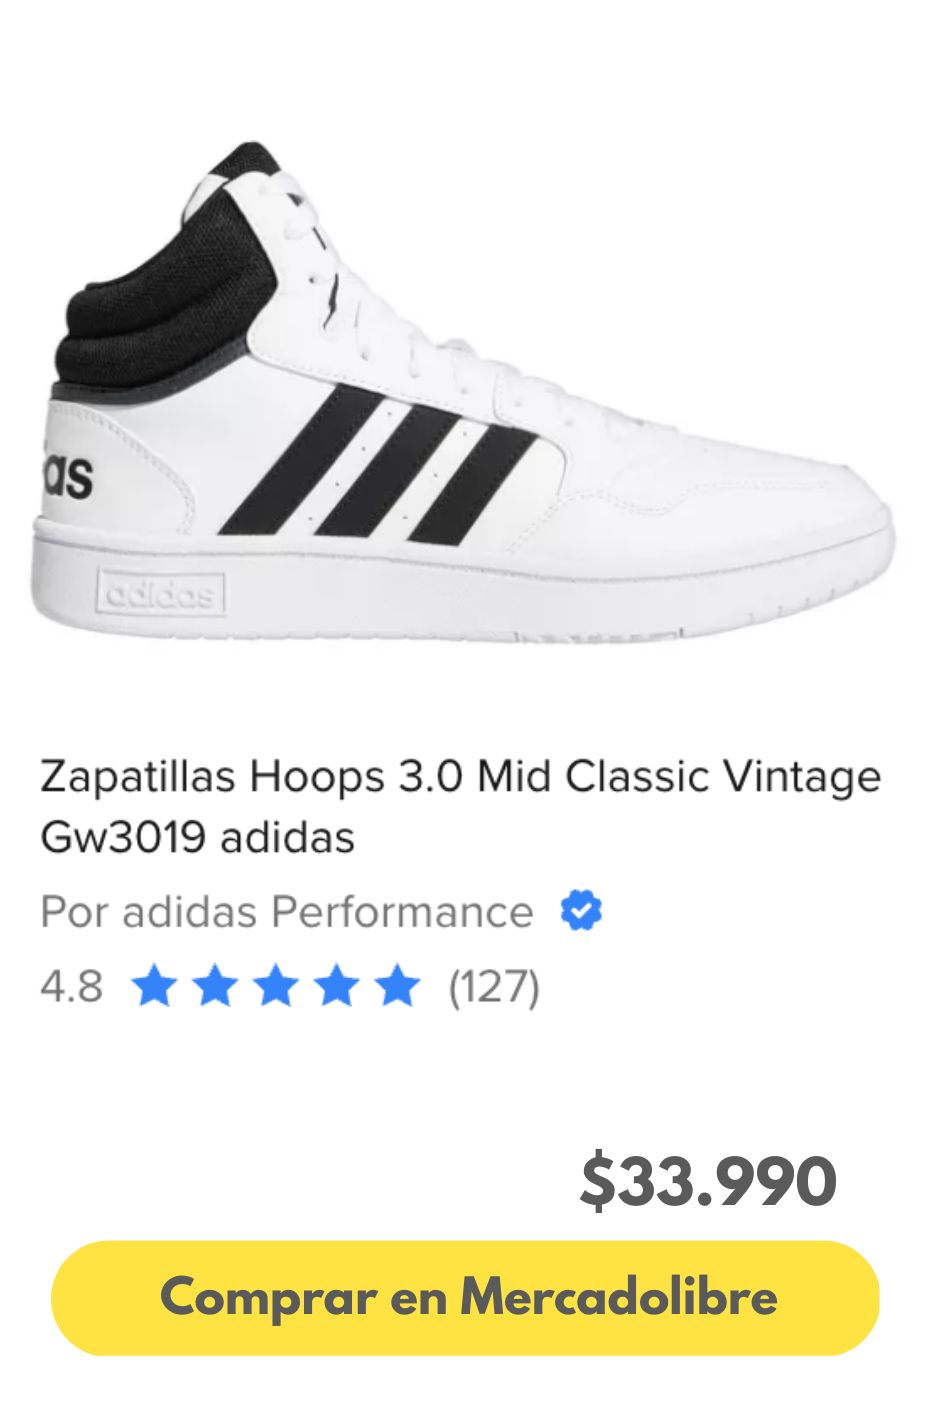The image size is (938, 1406).
Task: Select the 4.8 rating score
Action: (70, 988)
